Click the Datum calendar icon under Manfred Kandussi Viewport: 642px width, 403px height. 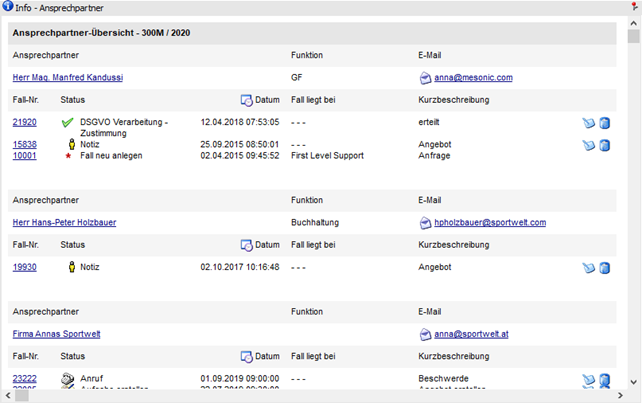coord(246,100)
